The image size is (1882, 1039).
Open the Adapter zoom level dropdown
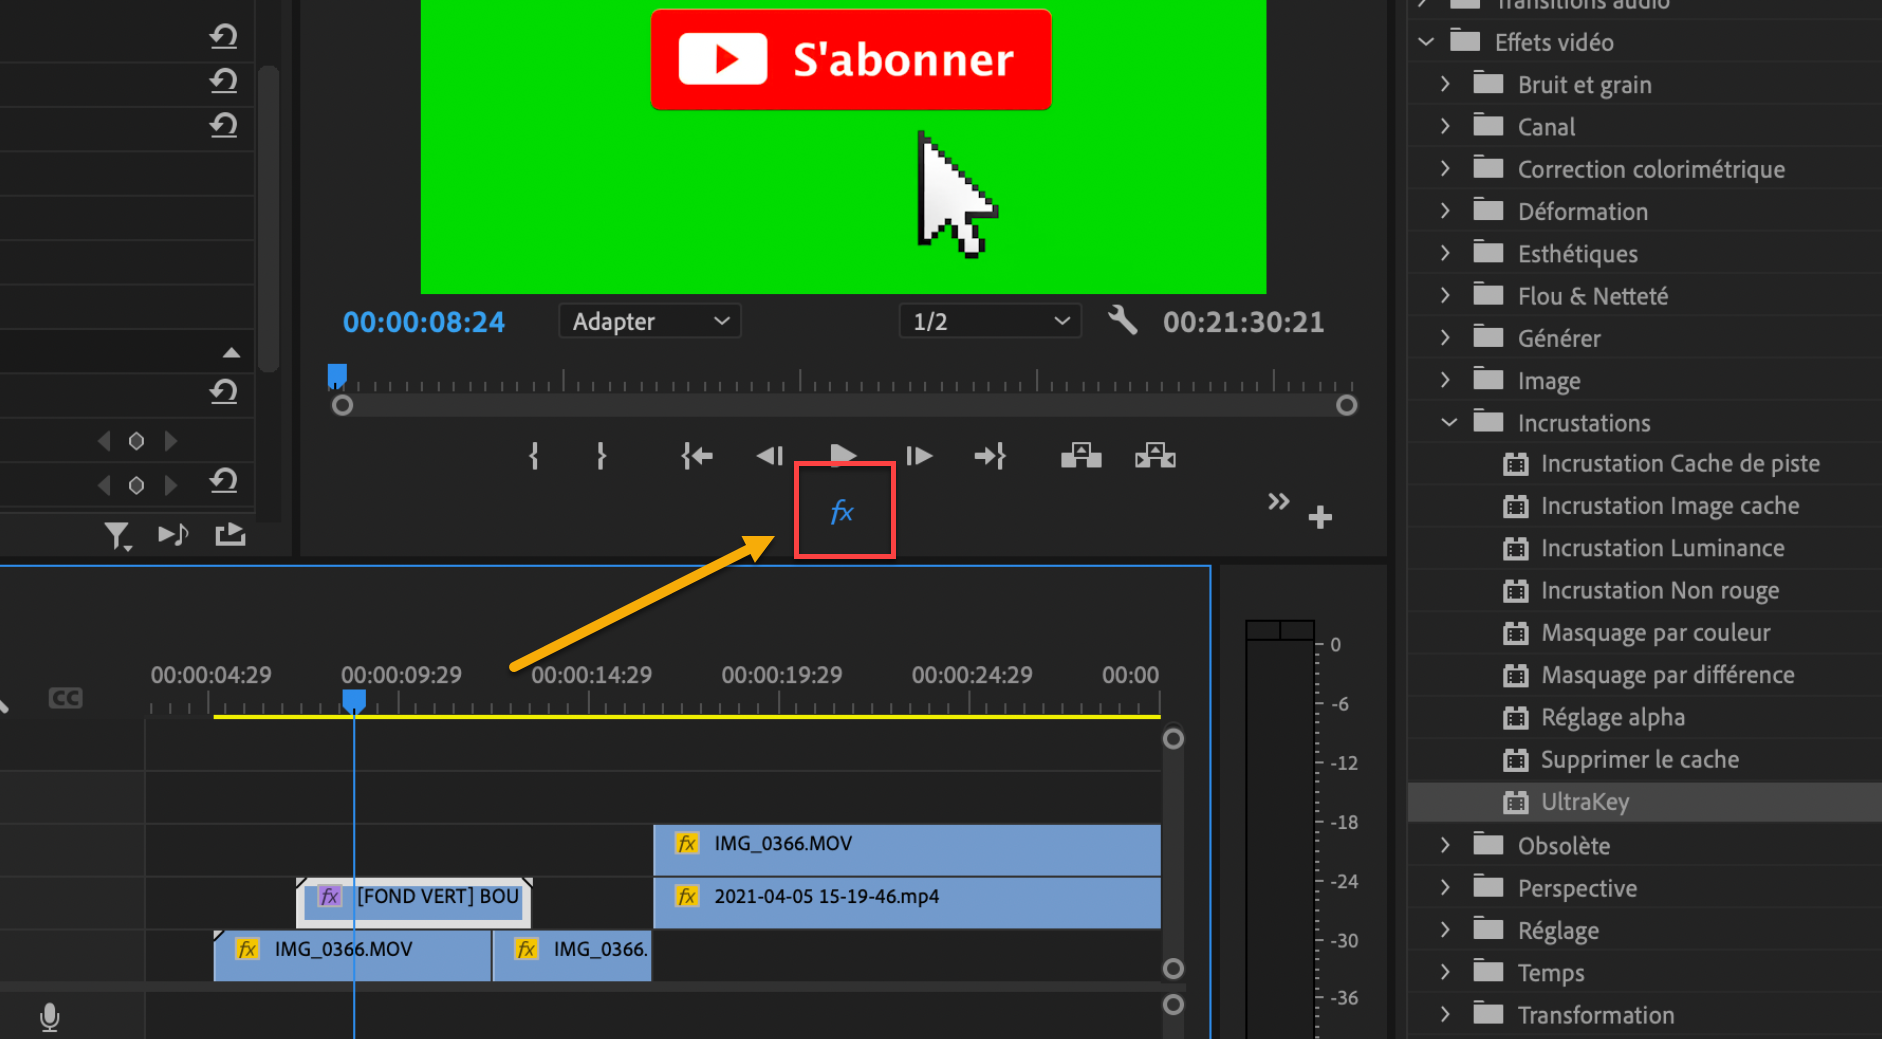pyautogui.click(x=649, y=321)
